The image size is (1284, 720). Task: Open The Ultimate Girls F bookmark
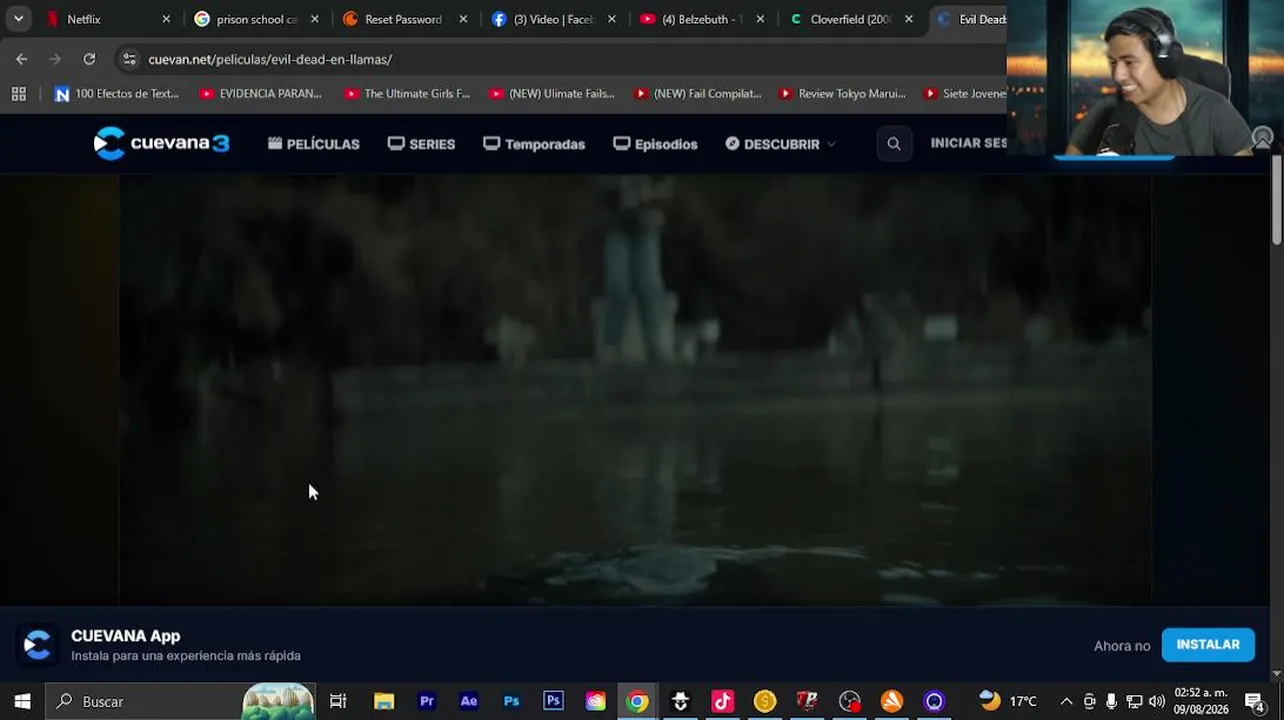(406, 94)
